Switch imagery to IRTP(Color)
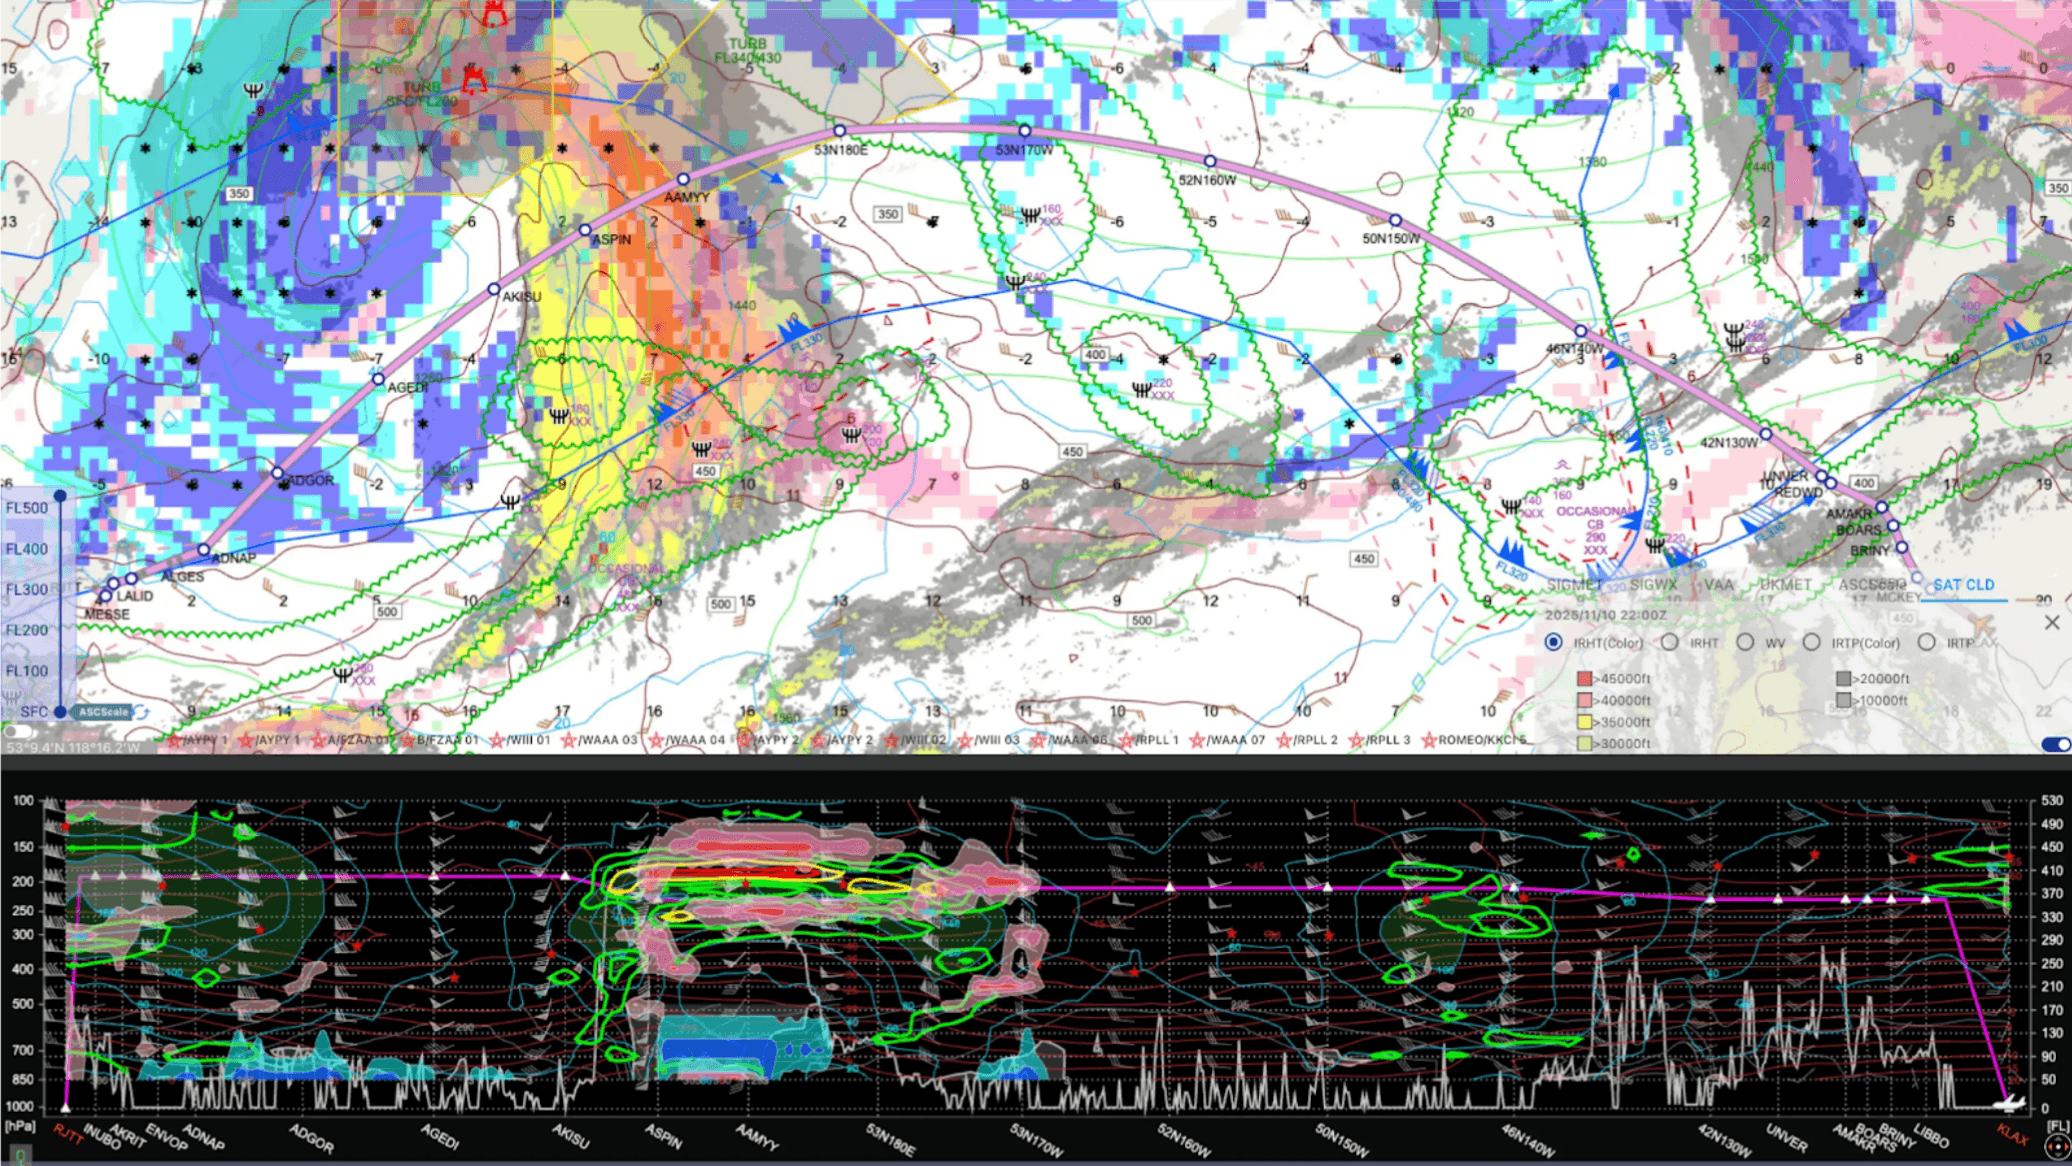This screenshot has height=1166, width=2072. tap(1813, 642)
